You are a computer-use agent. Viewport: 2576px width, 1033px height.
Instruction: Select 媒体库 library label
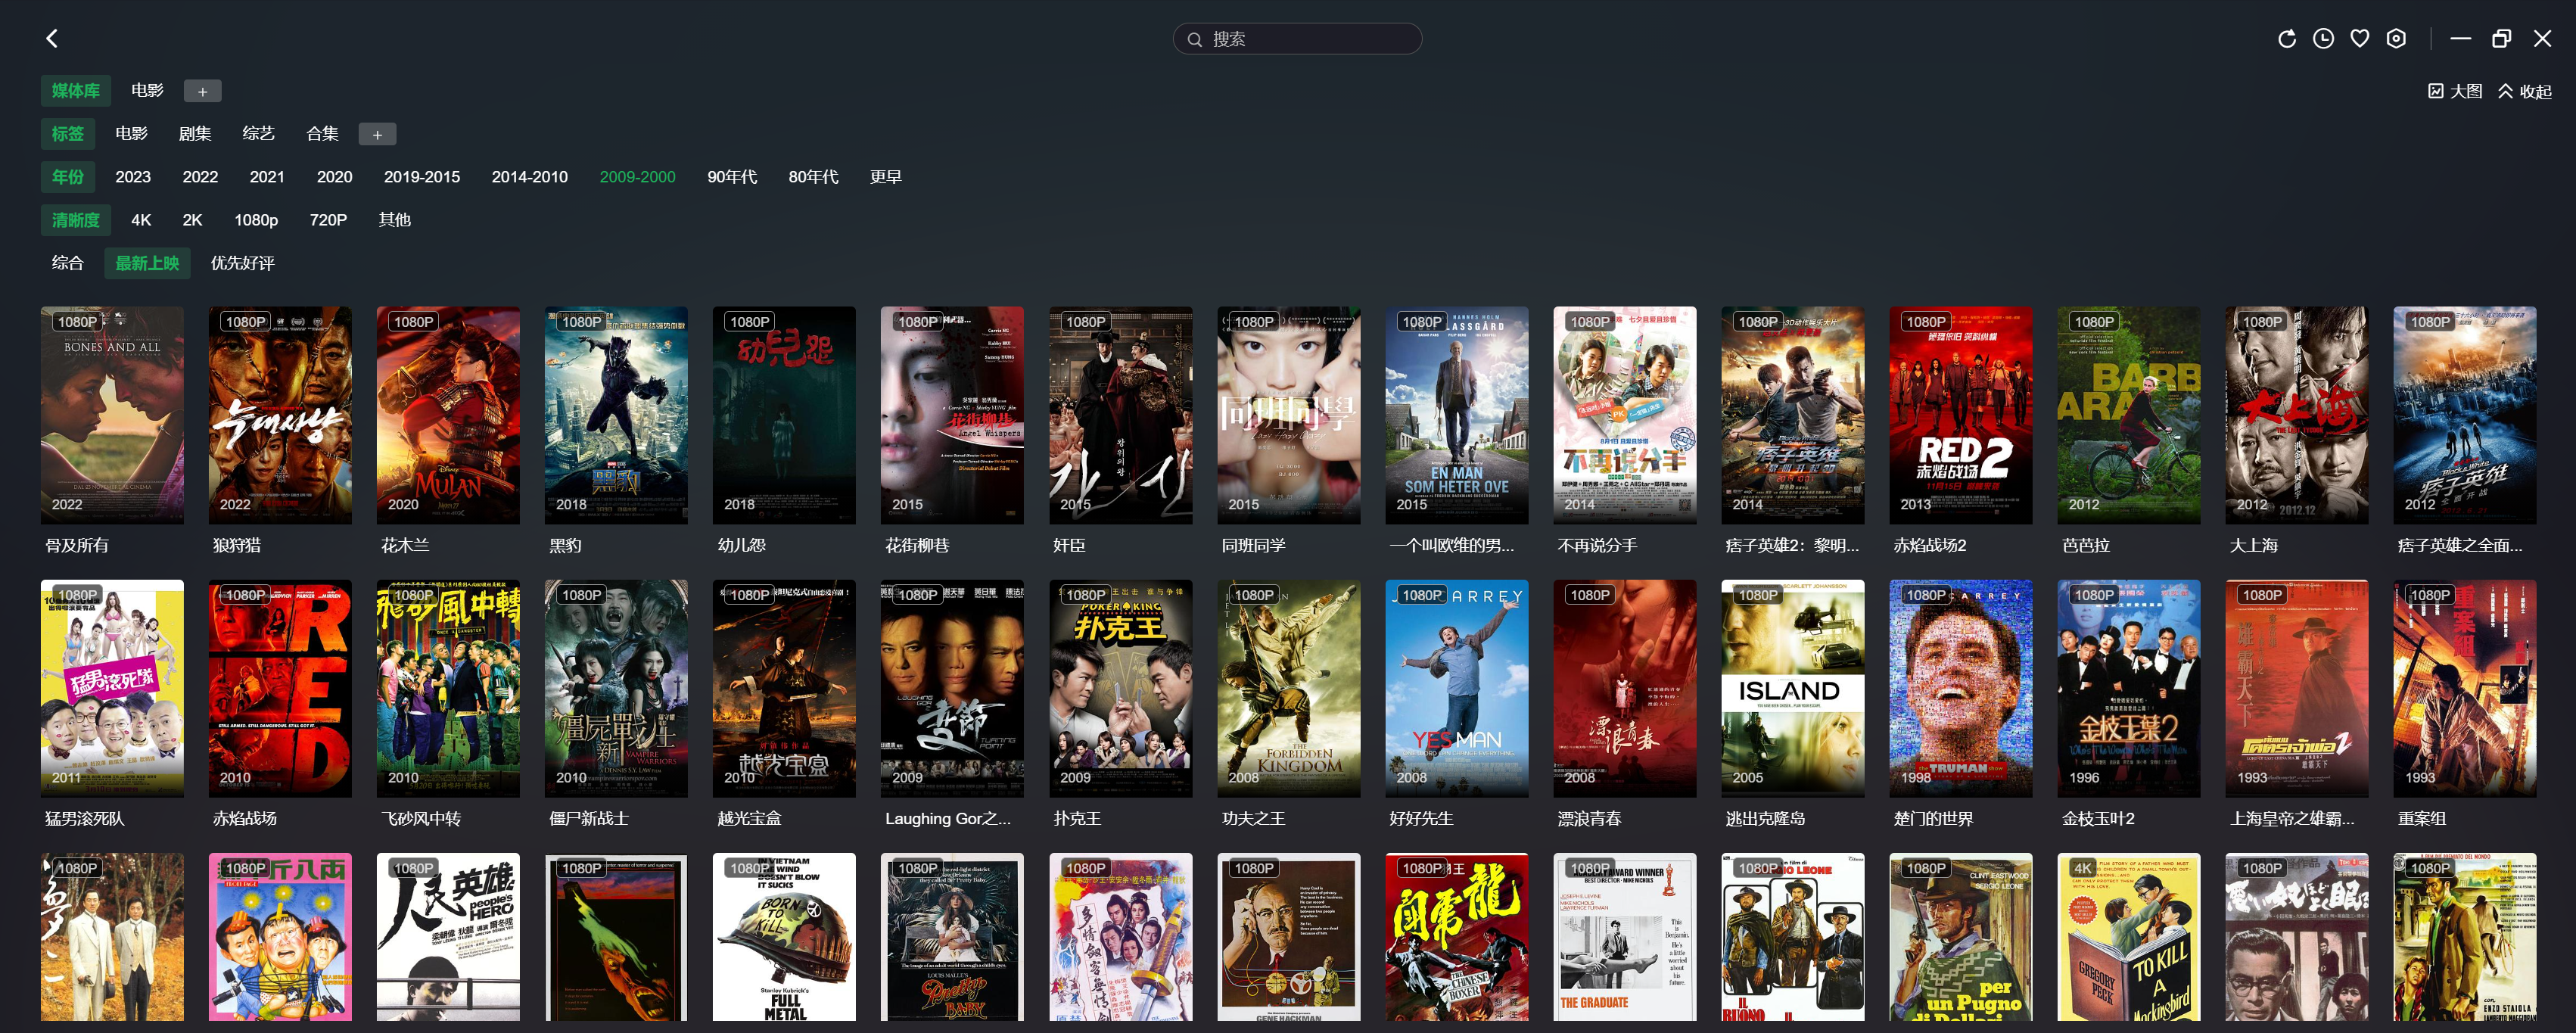(76, 91)
